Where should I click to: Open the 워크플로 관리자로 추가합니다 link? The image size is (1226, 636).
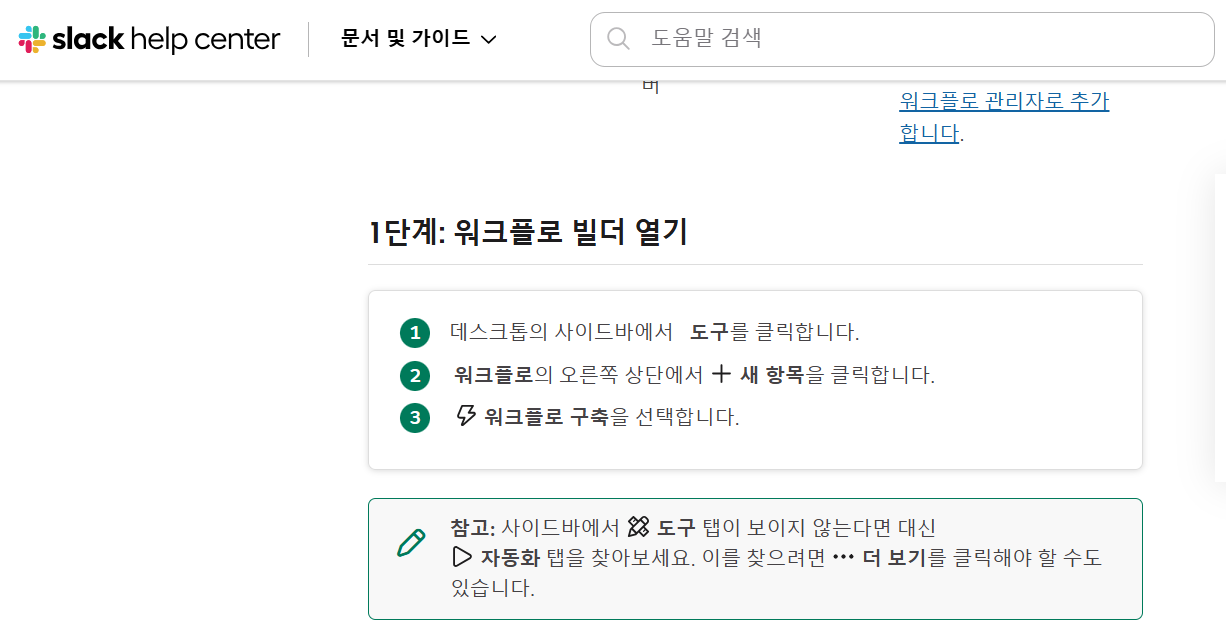[x=1004, y=102]
